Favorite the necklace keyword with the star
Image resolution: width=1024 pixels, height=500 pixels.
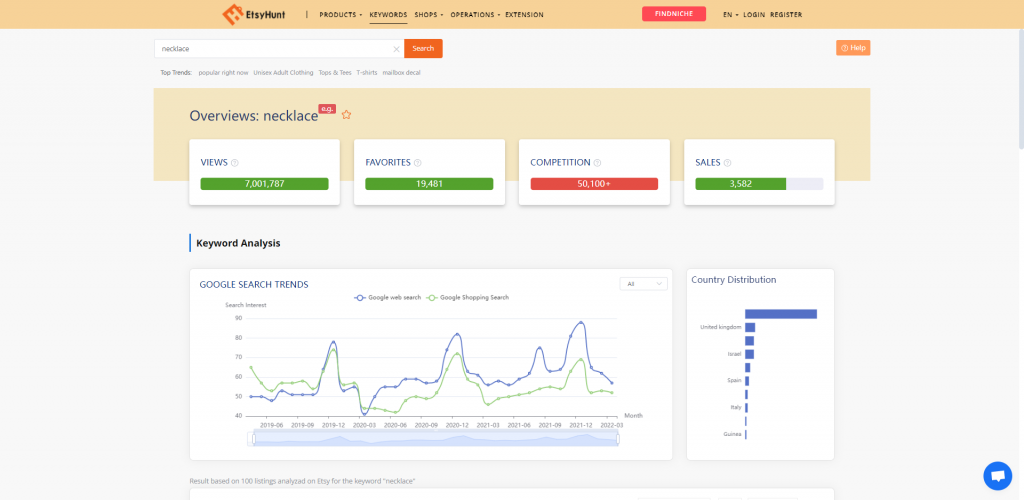(x=347, y=115)
